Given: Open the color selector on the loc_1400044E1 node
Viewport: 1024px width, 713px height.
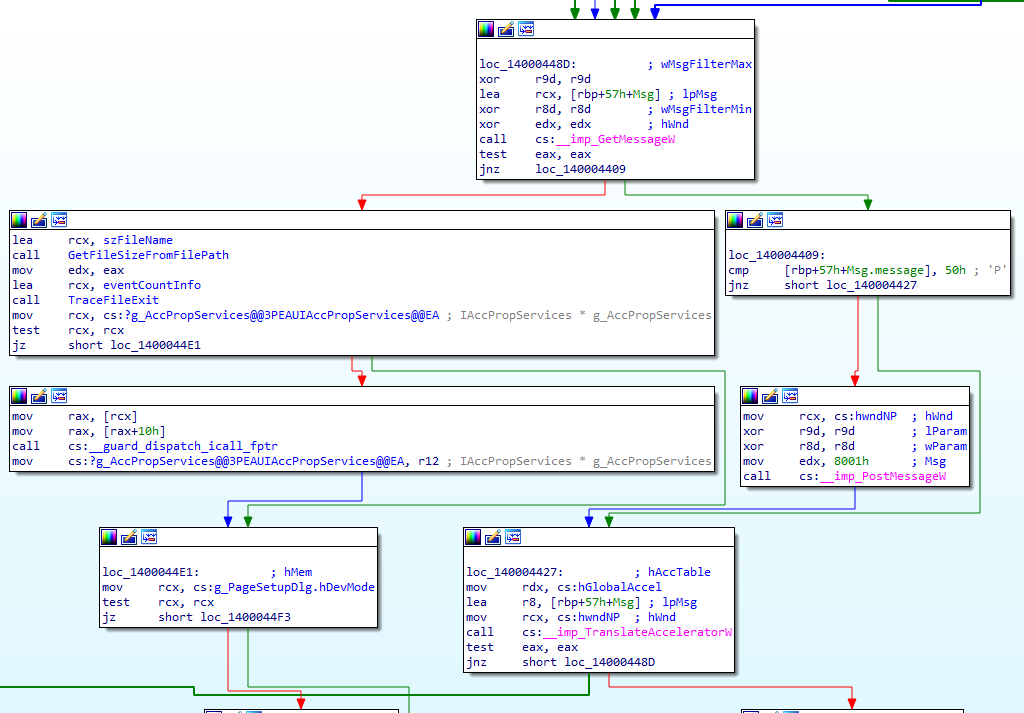Looking at the screenshot, I should (x=108, y=537).
